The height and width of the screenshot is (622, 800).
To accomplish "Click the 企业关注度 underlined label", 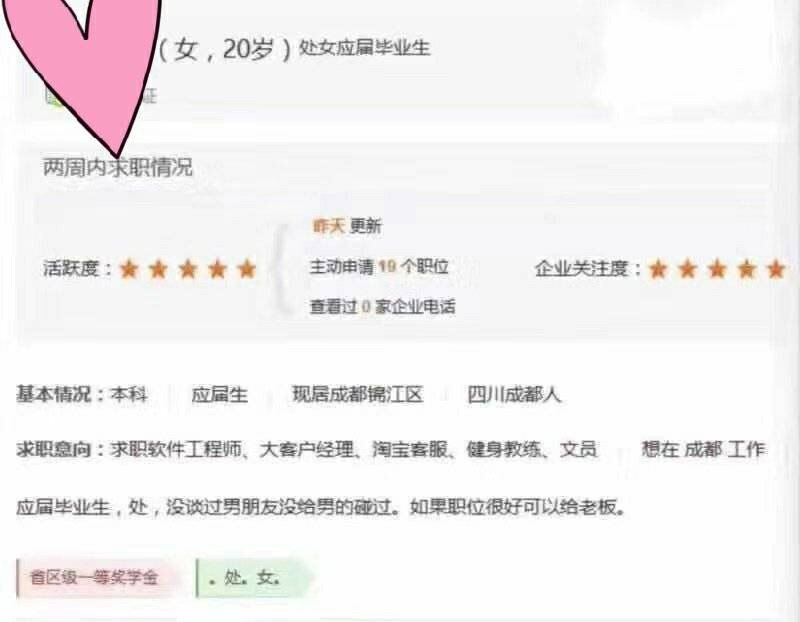I will coord(581,268).
